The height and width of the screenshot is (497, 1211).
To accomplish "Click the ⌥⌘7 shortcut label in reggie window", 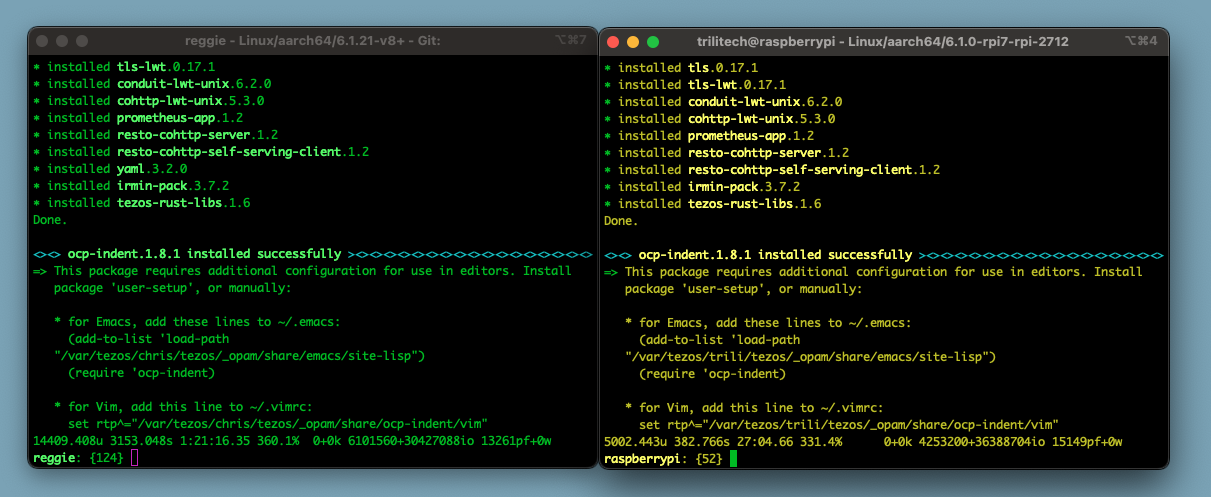I will 570,41.
